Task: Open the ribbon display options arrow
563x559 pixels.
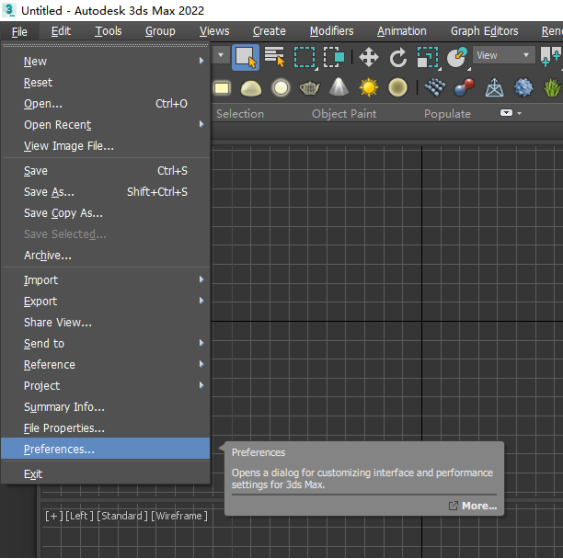Action: tap(519, 113)
